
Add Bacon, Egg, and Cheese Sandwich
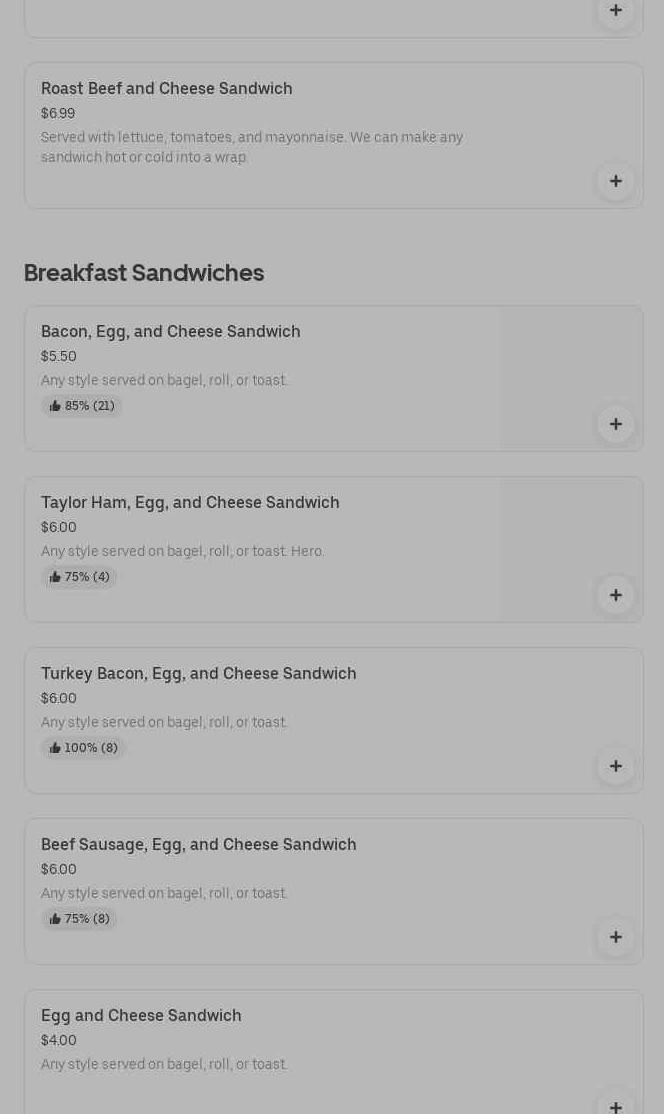[616, 424]
